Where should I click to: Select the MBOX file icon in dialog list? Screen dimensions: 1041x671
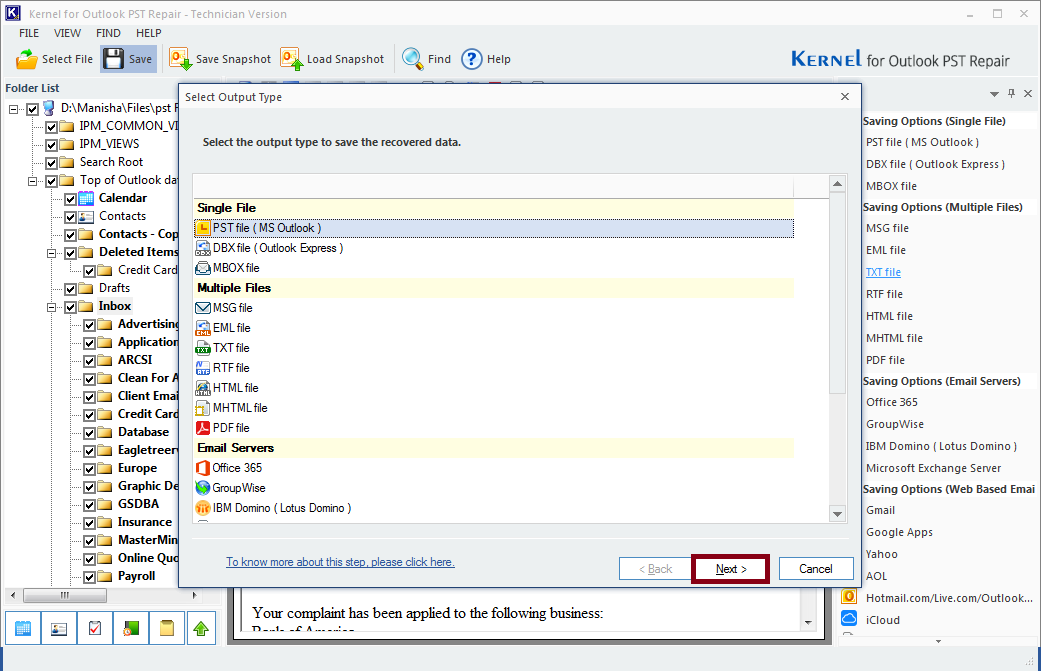coord(203,268)
